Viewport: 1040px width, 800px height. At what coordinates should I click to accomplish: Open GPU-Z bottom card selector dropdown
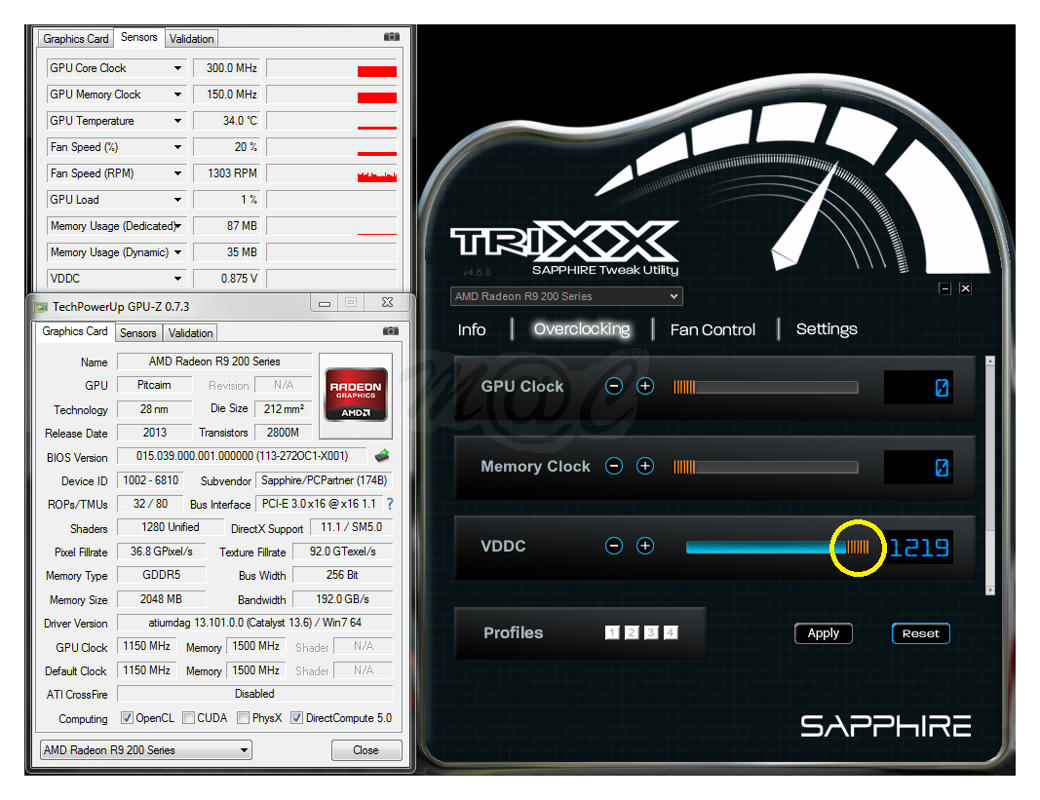click(x=146, y=750)
